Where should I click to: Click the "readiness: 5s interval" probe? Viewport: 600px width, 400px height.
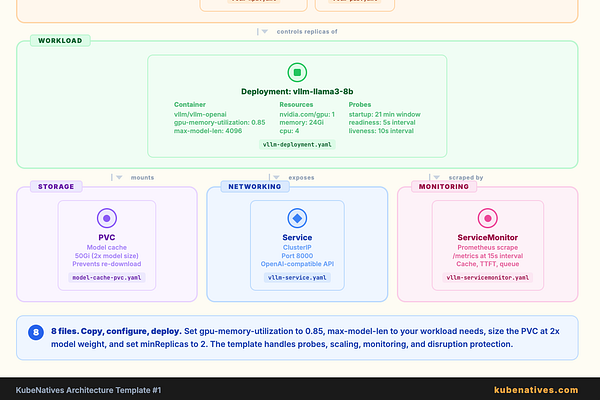(x=382, y=122)
